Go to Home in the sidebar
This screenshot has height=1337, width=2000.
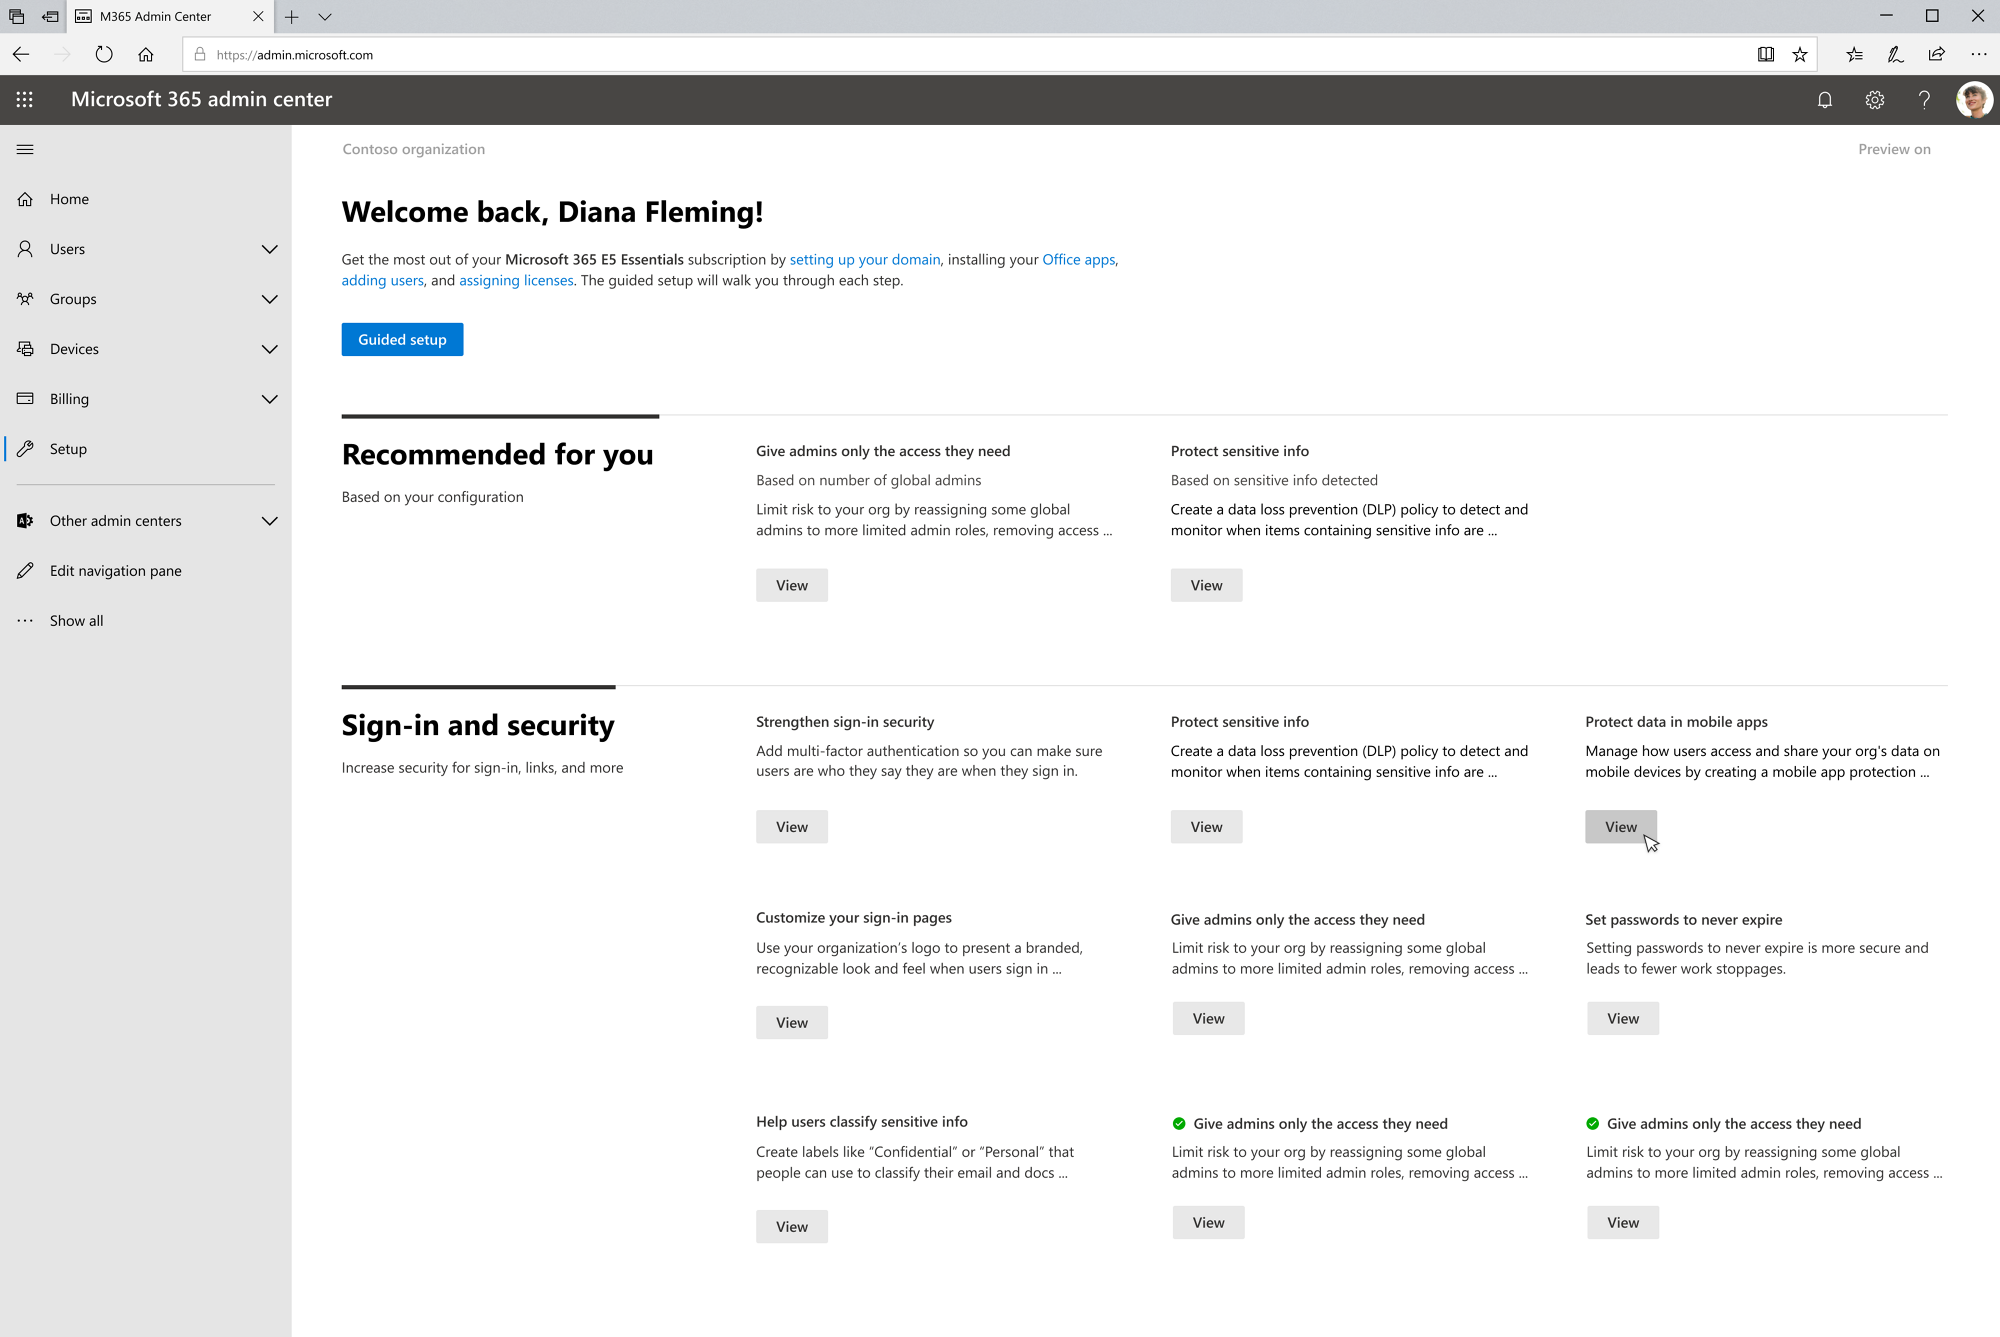coord(69,199)
